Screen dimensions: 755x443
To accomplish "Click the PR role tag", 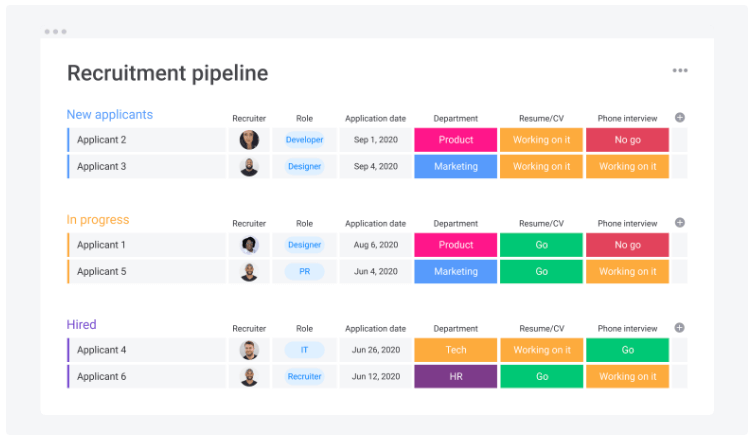I will [304, 272].
